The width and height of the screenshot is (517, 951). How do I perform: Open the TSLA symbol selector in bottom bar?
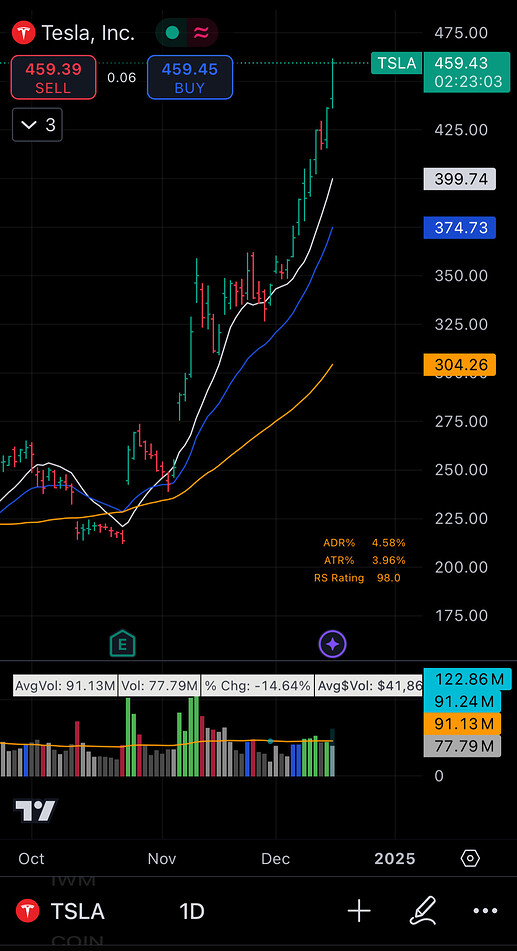coord(59,911)
